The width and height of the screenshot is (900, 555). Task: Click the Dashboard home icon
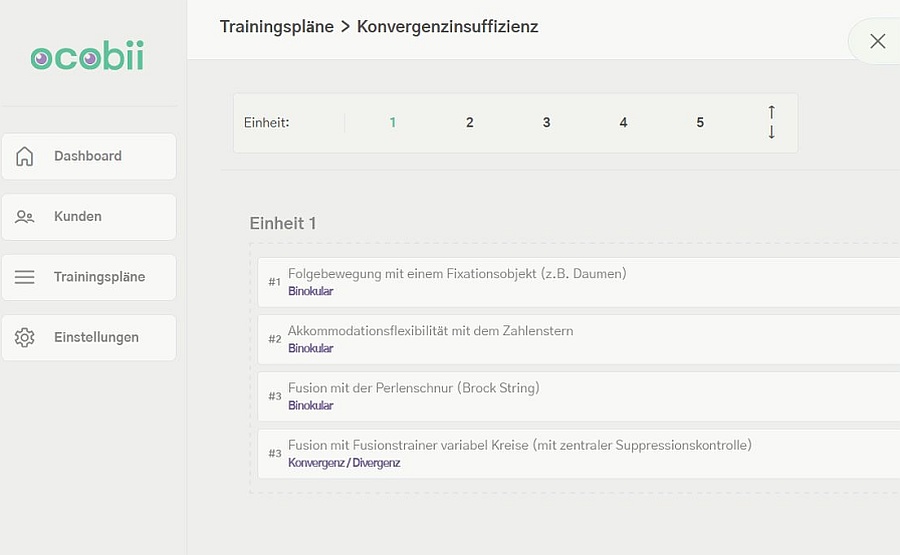25,156
